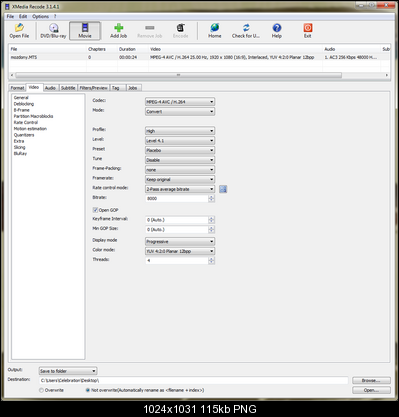Open the Output Save to folder dropdown
Image resolution: width=399 pixels, height=417 pixels.
(x=68, y=371)
